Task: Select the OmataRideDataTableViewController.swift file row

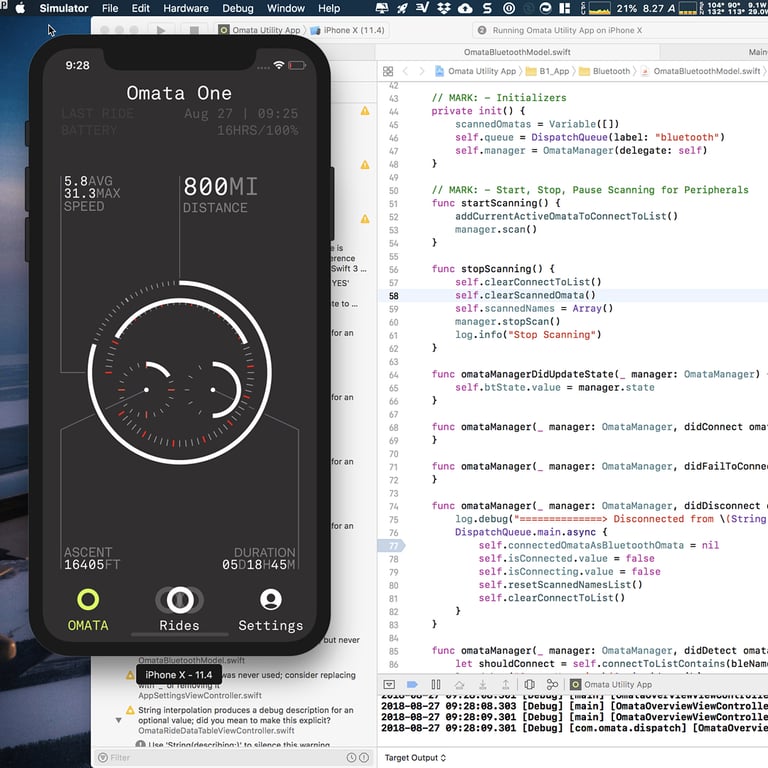Action: (x=216, y=731)
